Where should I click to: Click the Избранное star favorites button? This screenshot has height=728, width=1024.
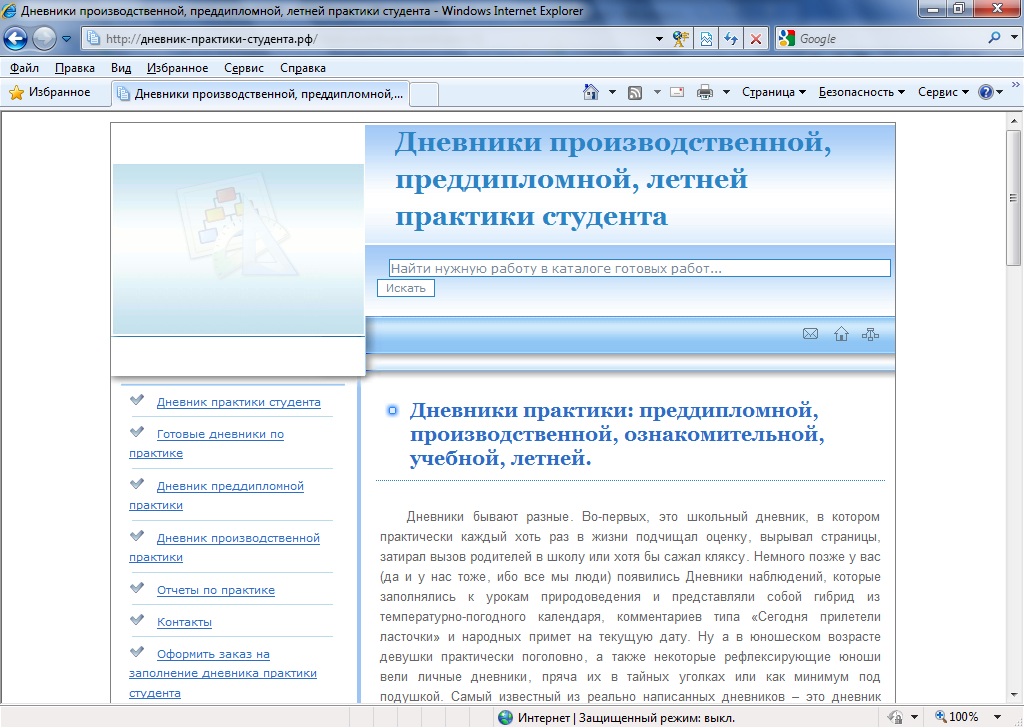click(x=50, y=93)
